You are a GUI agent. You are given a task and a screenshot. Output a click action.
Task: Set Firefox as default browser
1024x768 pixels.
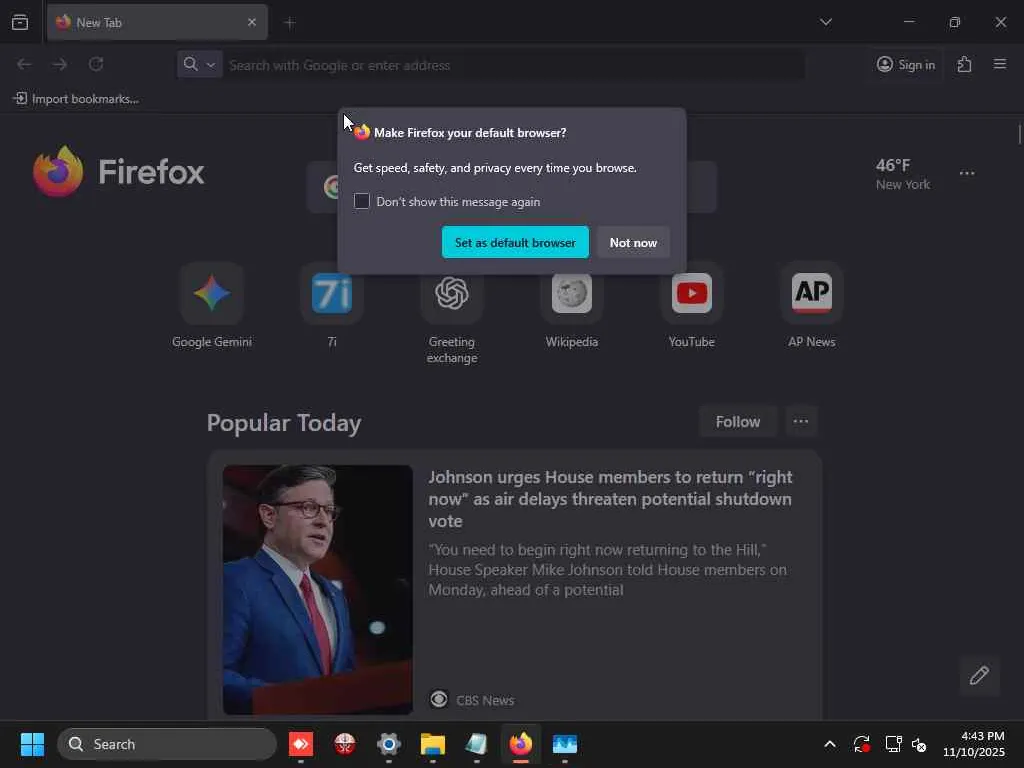[515, 242]
